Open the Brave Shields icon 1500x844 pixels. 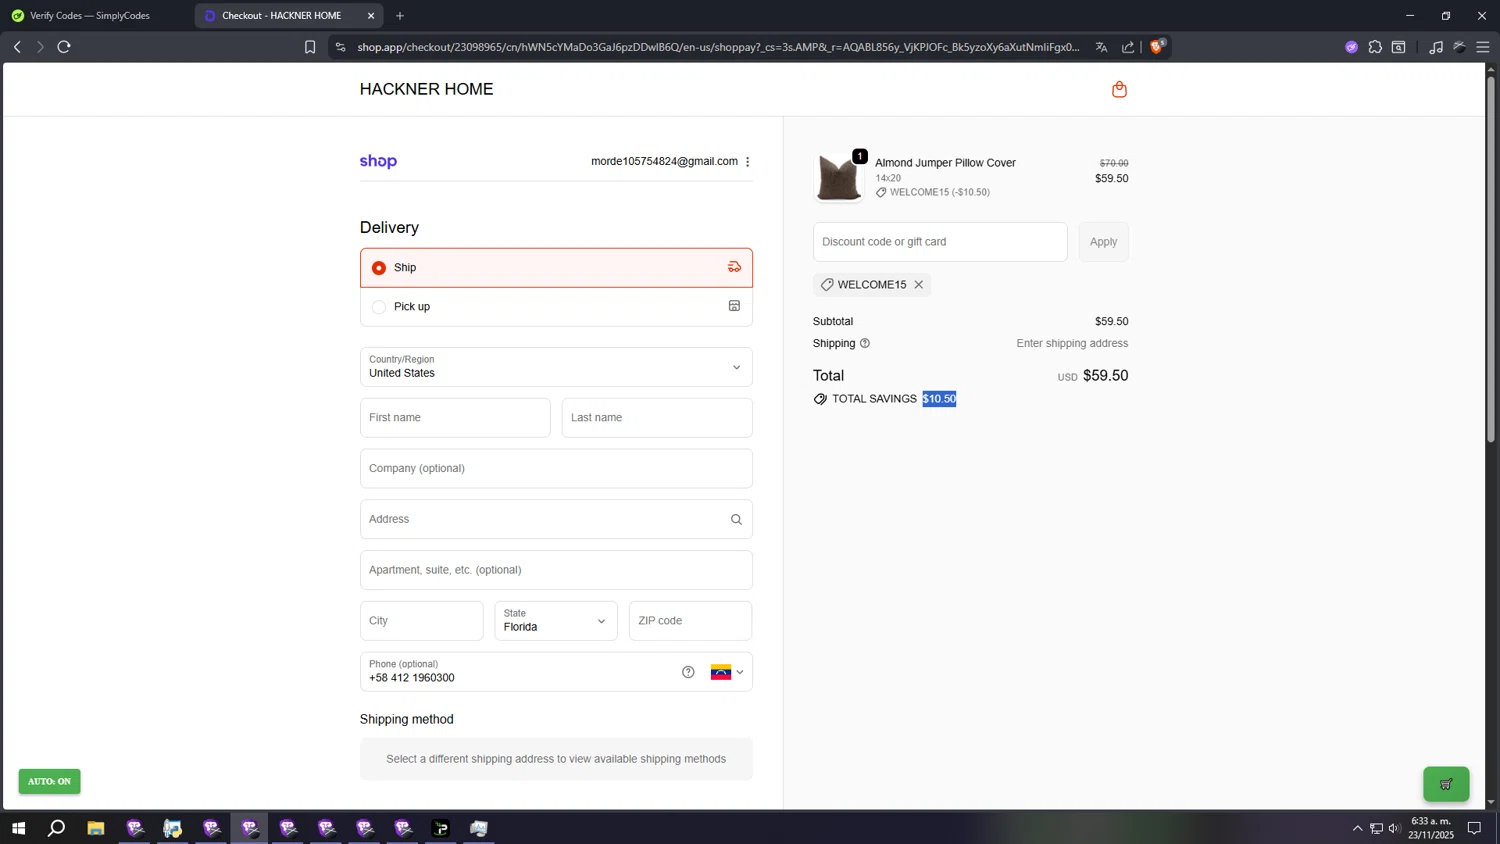1157,46
